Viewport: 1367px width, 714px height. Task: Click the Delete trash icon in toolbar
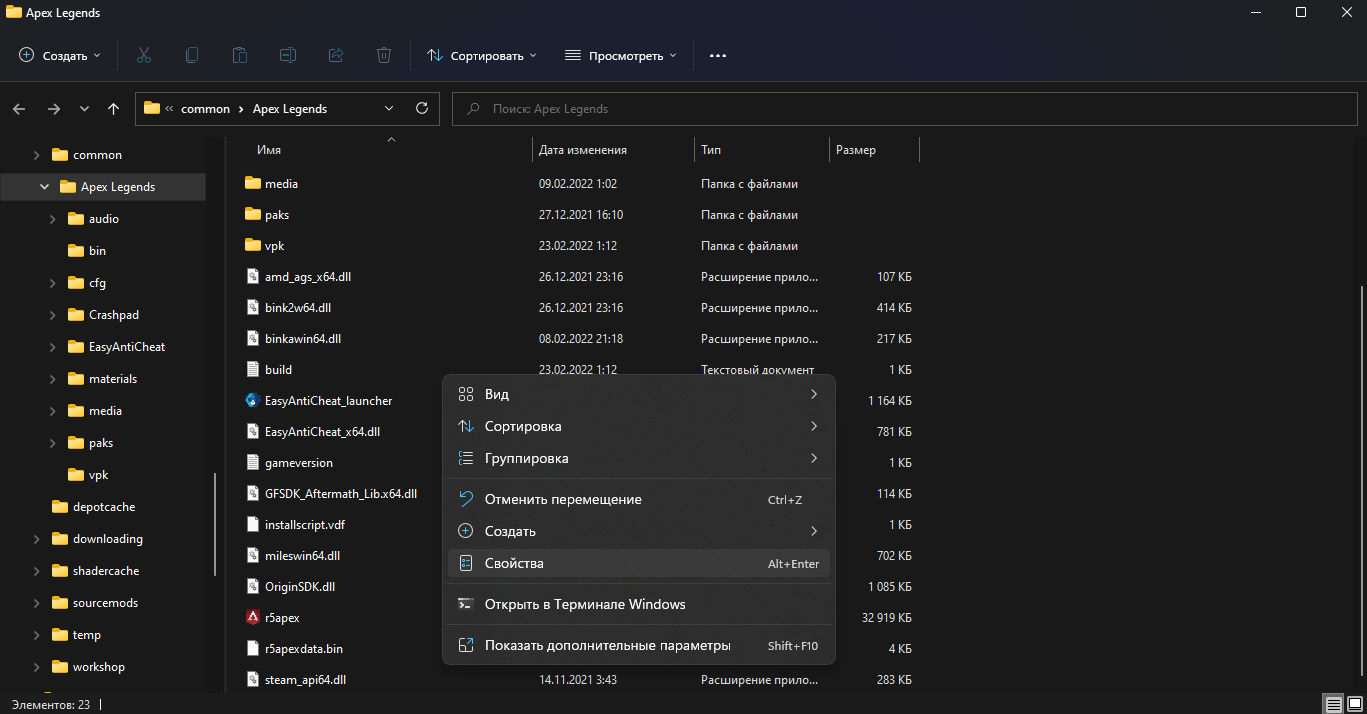click(384, 55)
